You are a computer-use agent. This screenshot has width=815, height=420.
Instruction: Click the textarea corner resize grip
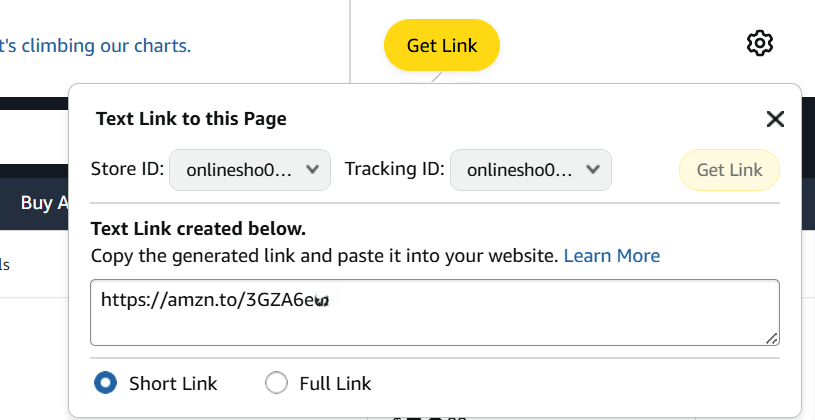[772, 338]
